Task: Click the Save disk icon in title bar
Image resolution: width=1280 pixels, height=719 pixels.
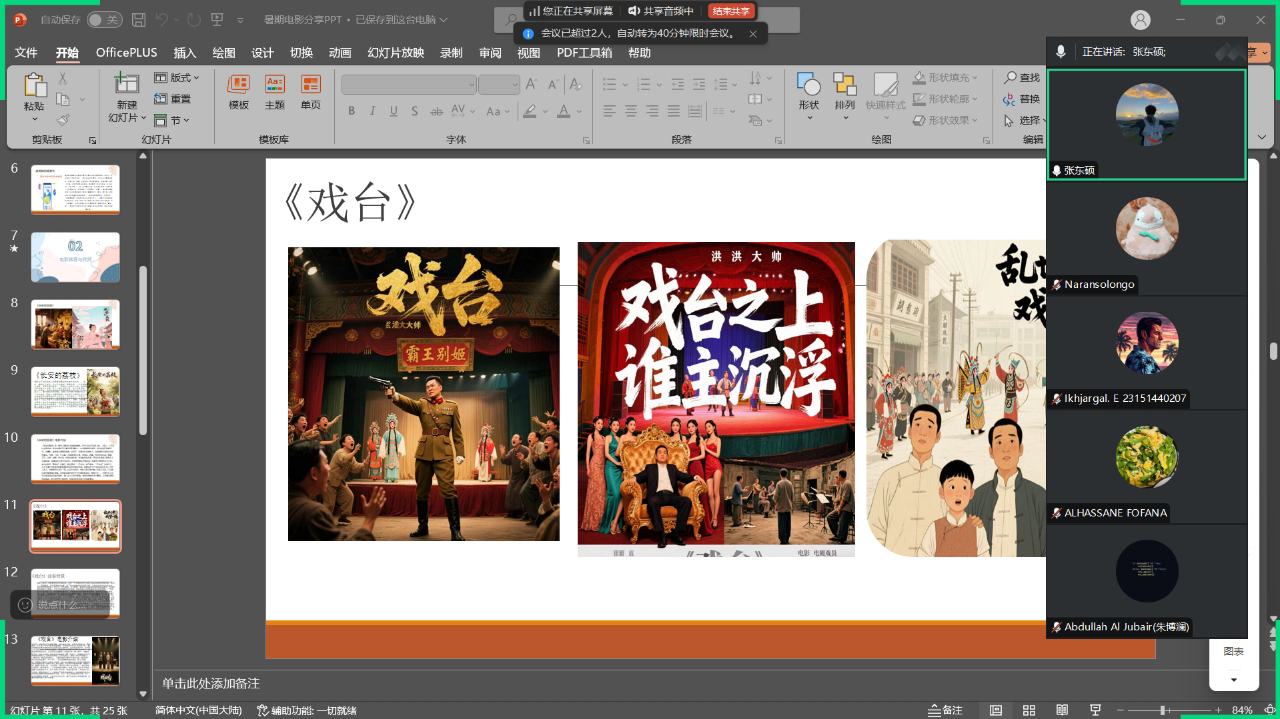Action: pyautogui.click(x=139, y=20)
